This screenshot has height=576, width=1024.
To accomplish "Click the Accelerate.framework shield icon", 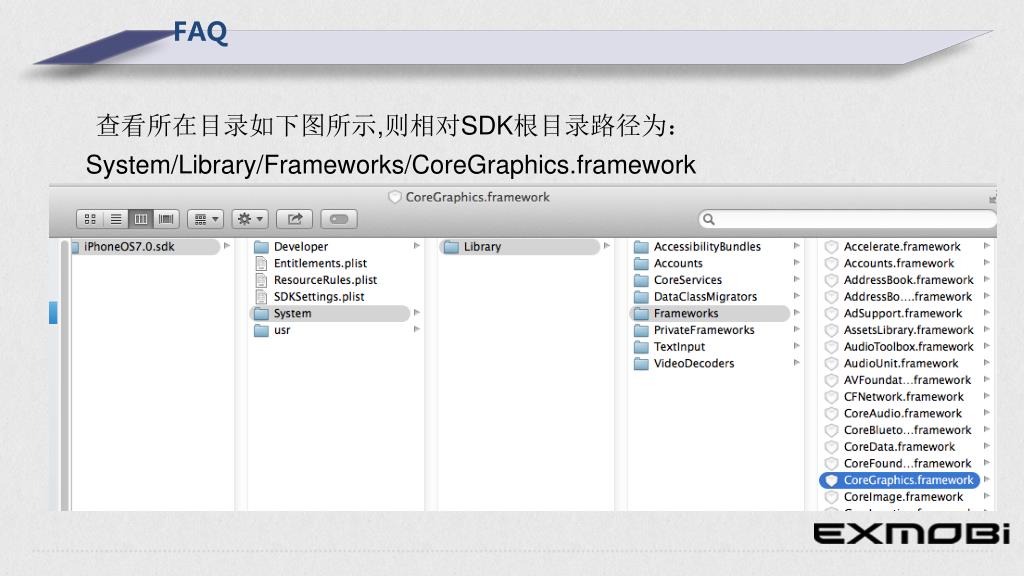I will (x=831, y=246).
